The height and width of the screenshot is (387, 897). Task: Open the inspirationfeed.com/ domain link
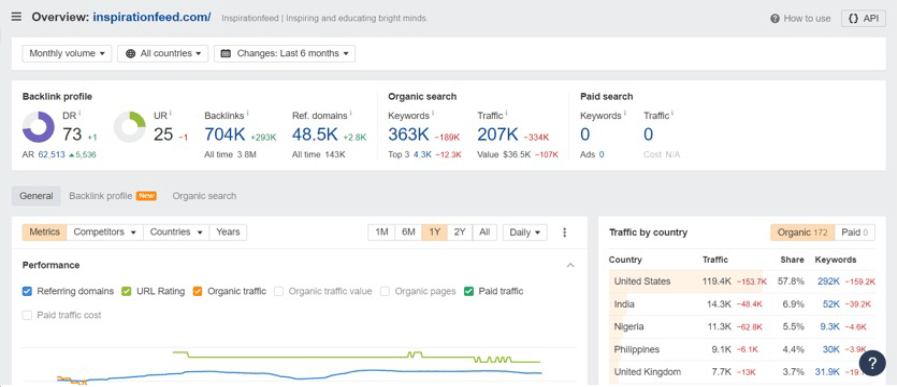click(x=152, y=17)
